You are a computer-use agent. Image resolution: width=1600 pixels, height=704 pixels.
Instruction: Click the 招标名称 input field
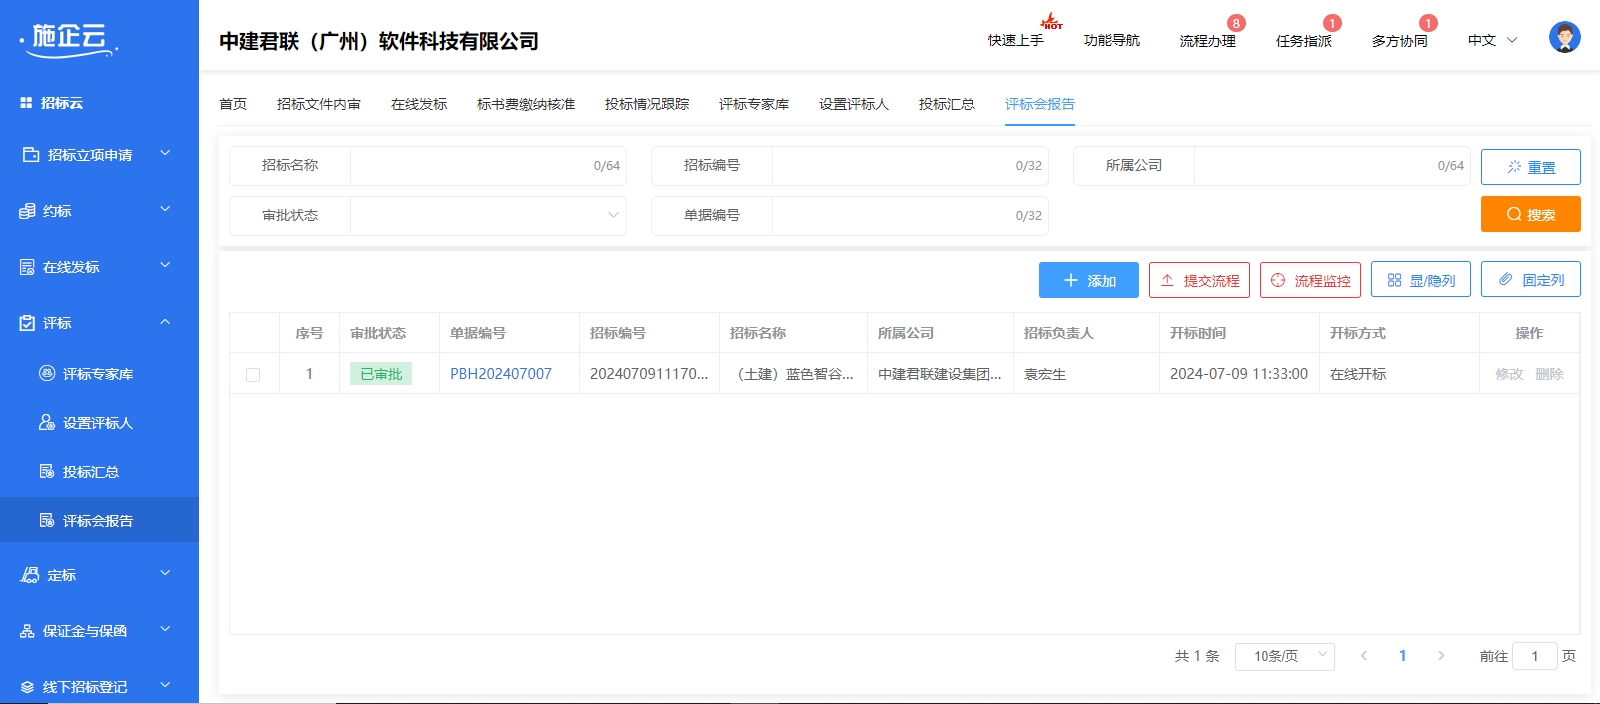[x=470, y=166]
